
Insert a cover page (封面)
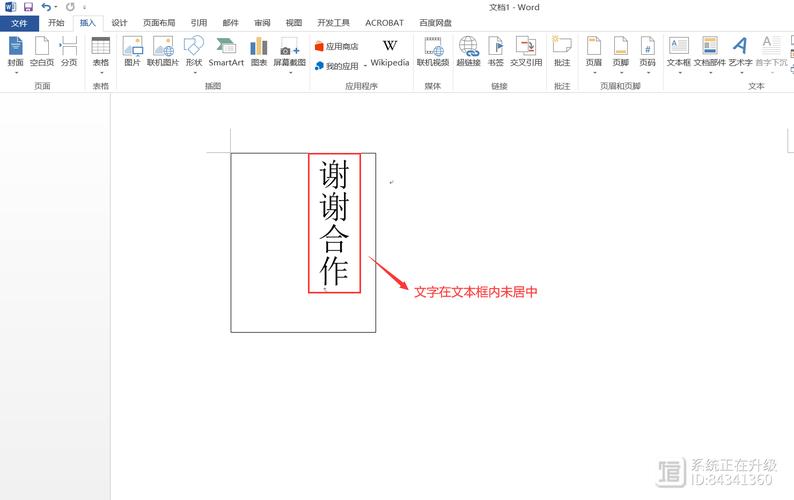pos(16,52)
